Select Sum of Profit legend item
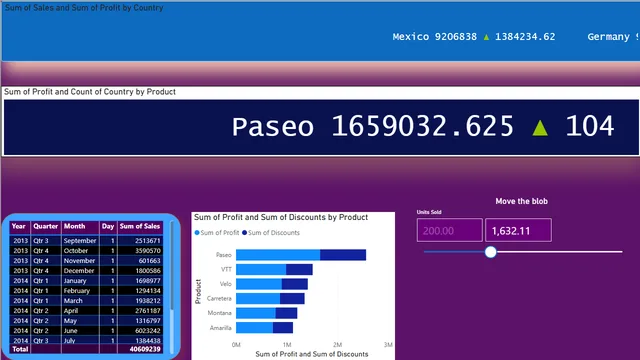640x360 pixels. 217,233
